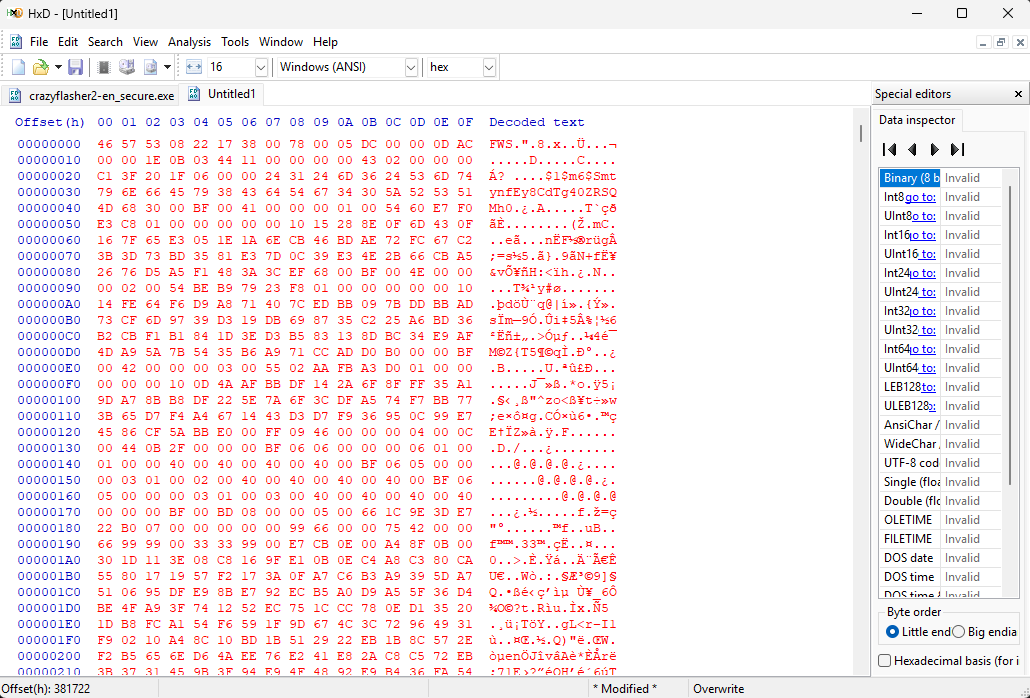Enable Hexadecimal basis checkbox
Viewport: 1030px width, 698px height.
(x=885, y=661)
